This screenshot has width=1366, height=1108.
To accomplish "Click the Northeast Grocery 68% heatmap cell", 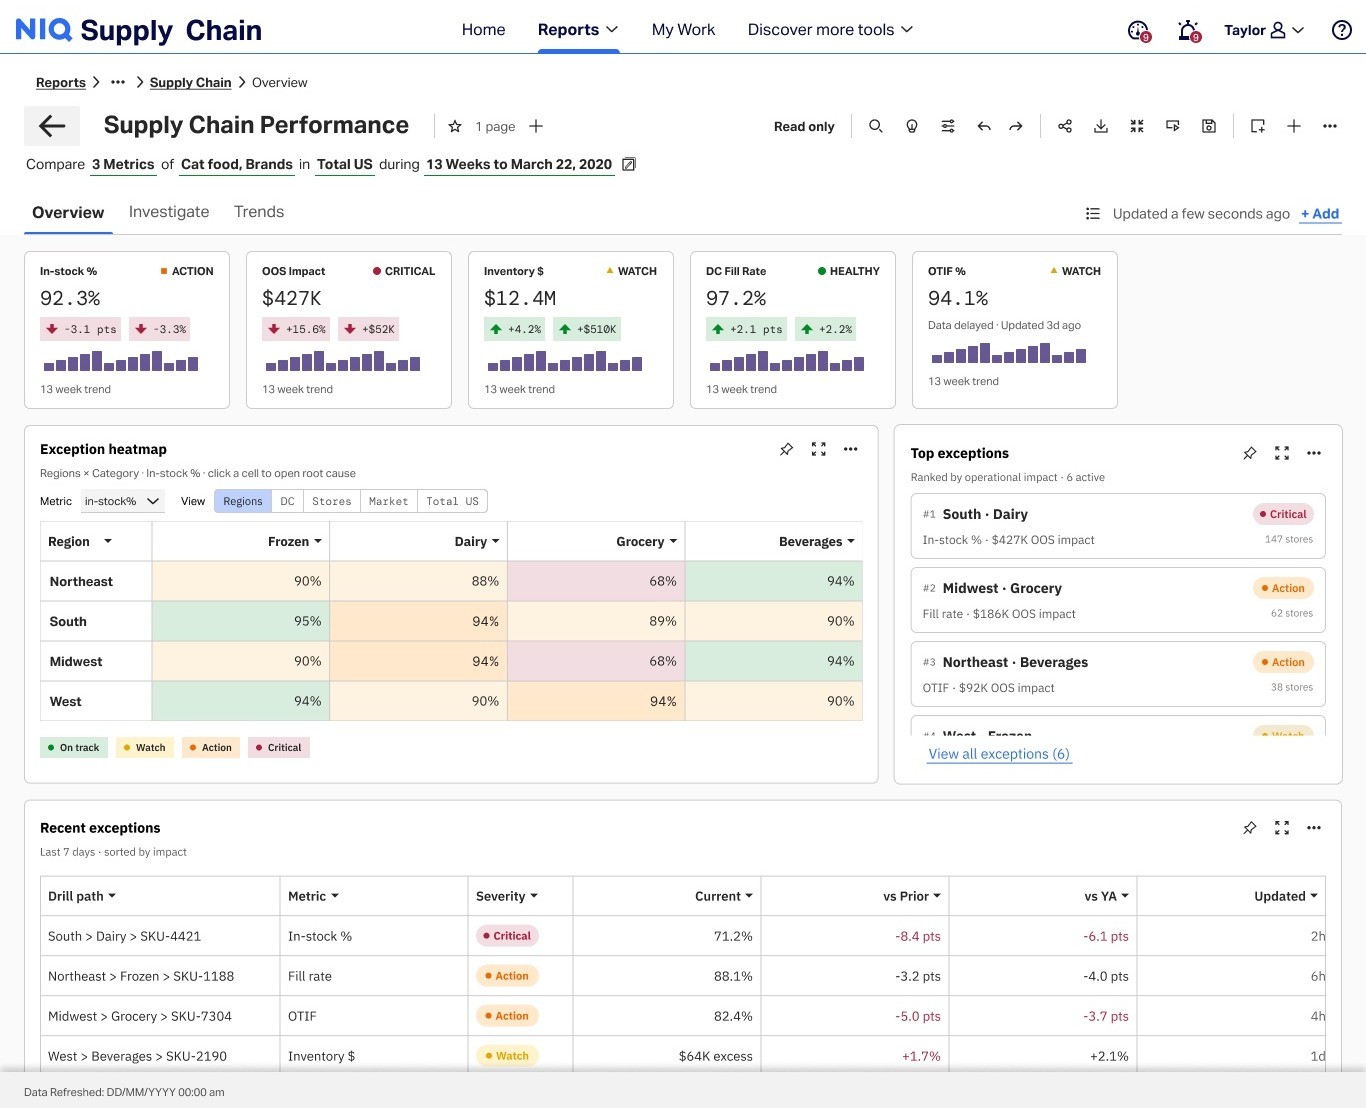I will tap(596, 581).
